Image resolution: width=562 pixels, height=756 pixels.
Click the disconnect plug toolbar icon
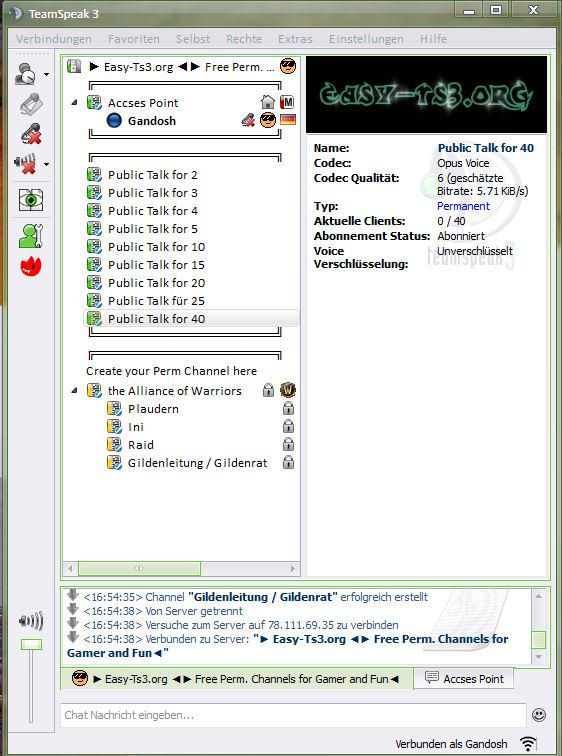pyautogui.click(x=31, y=103)
